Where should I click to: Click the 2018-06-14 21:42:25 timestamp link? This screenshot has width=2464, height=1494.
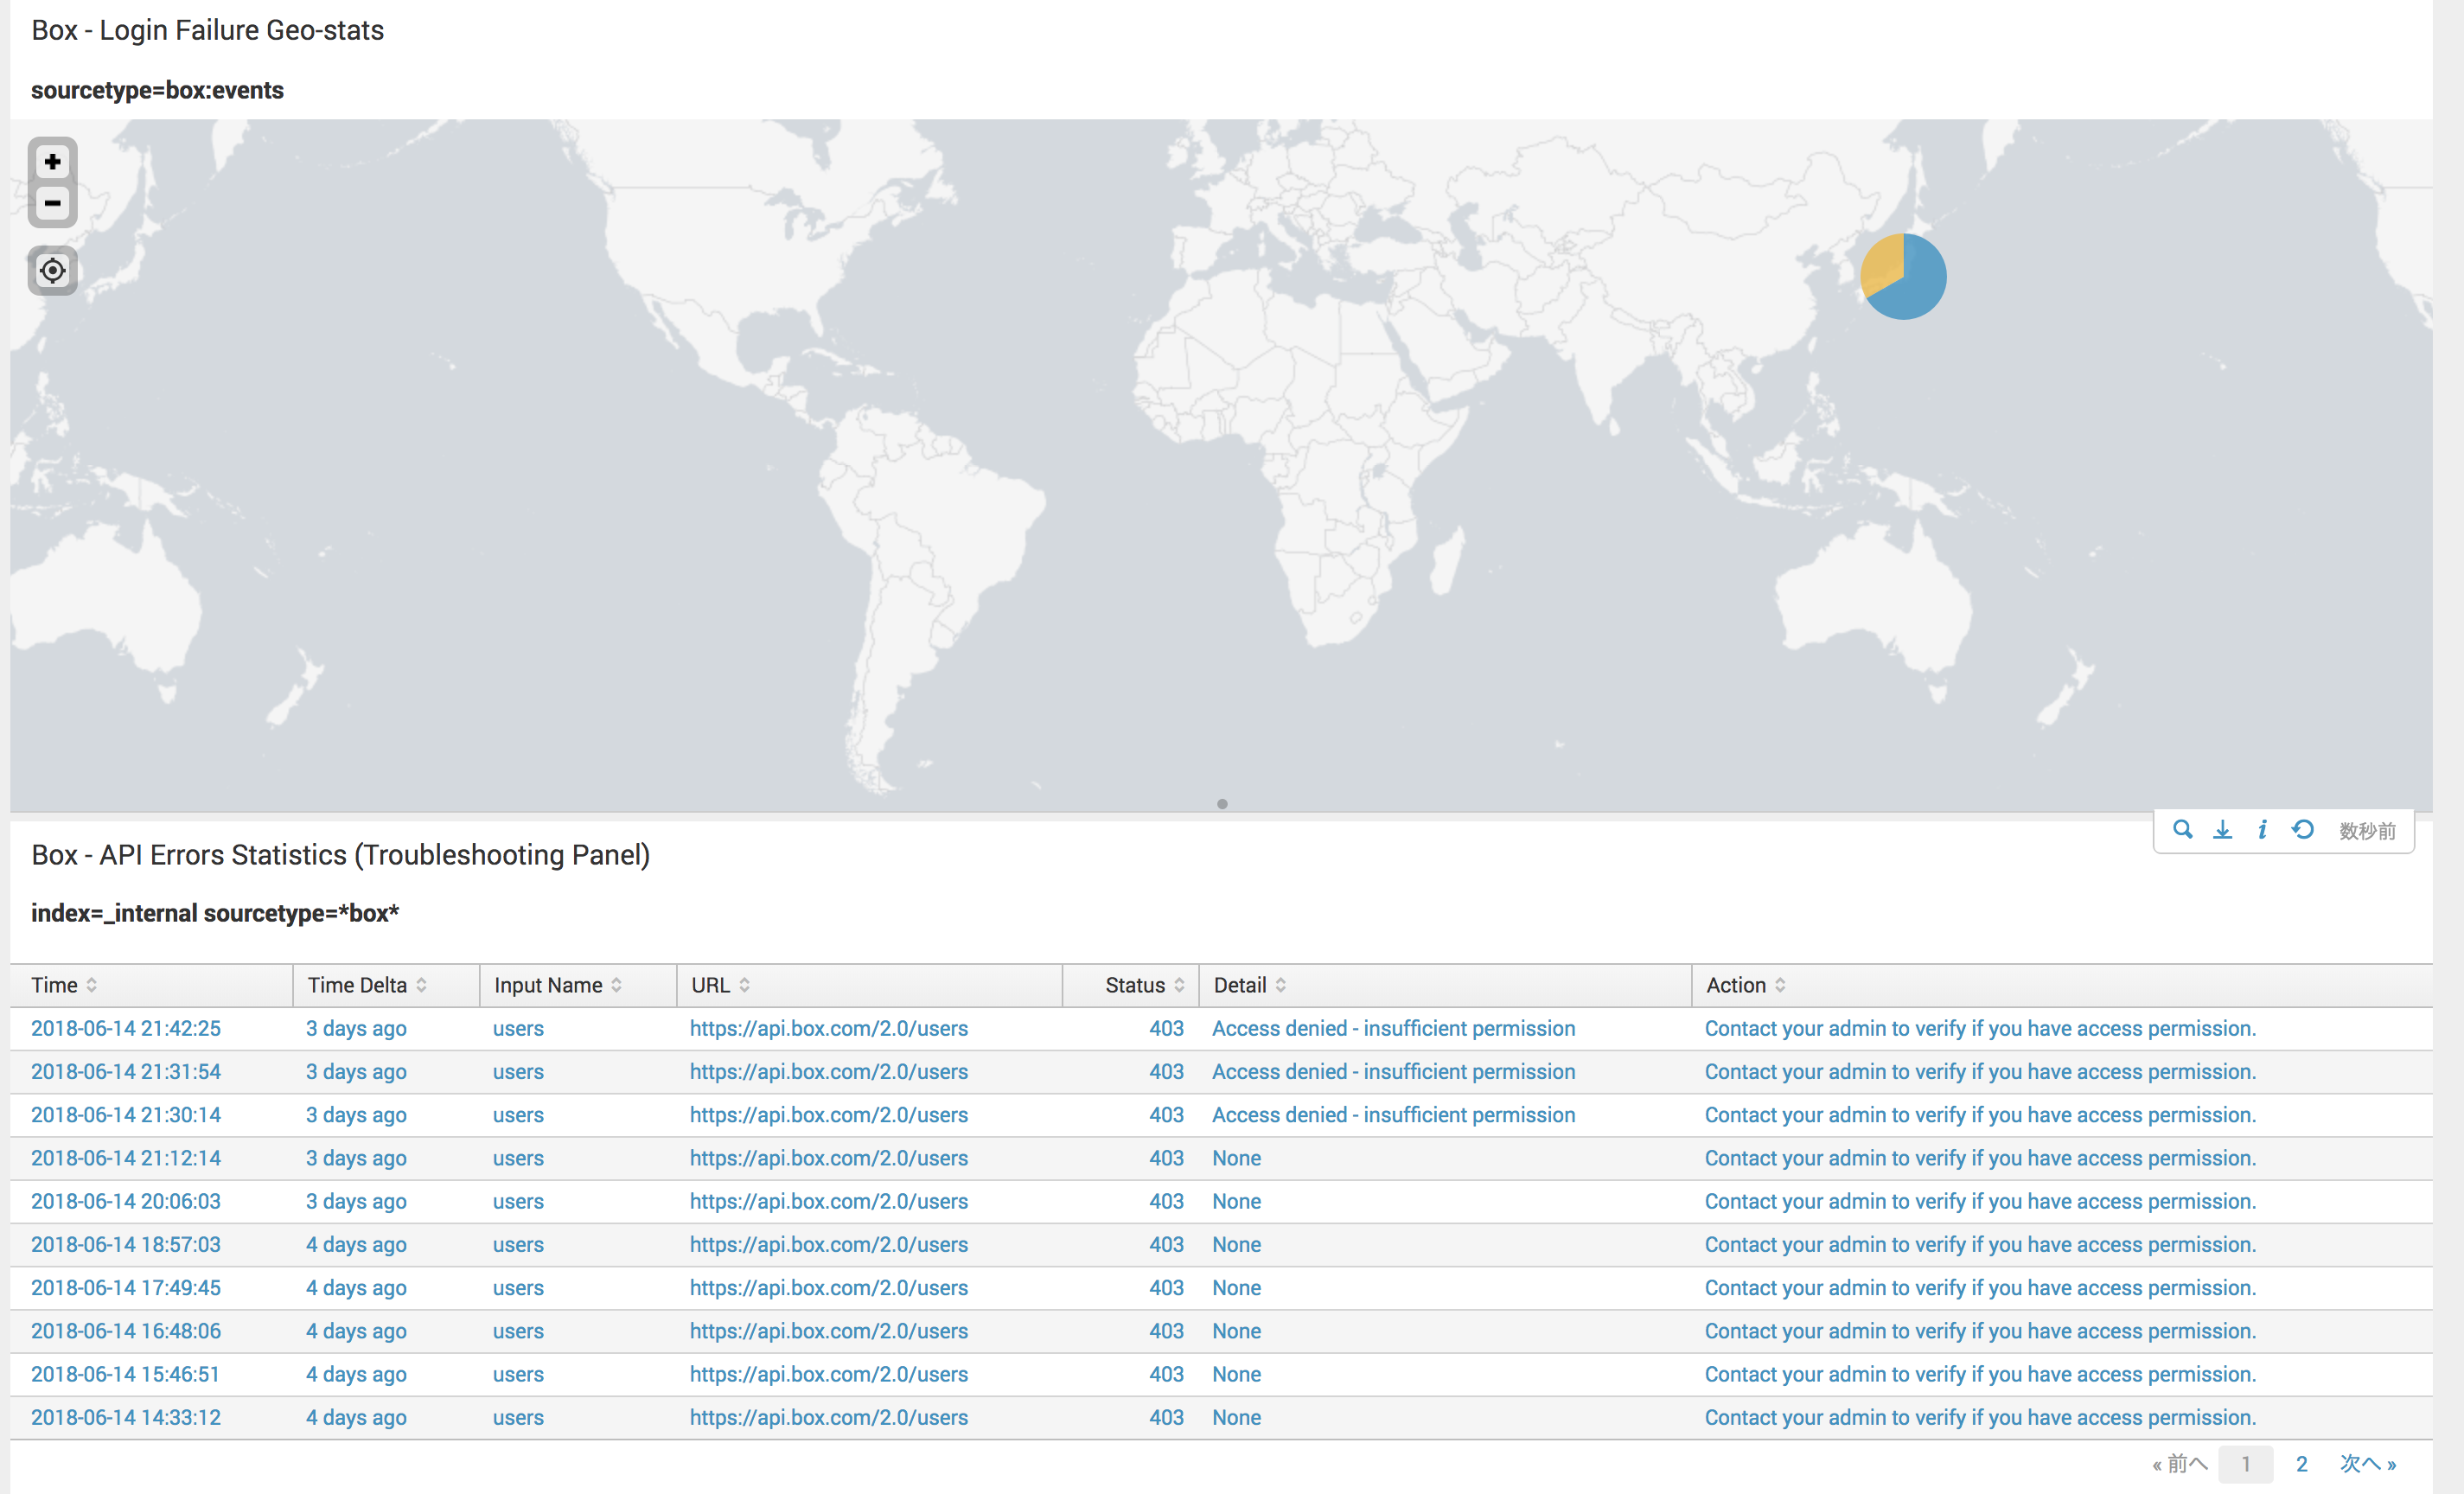125,1028
